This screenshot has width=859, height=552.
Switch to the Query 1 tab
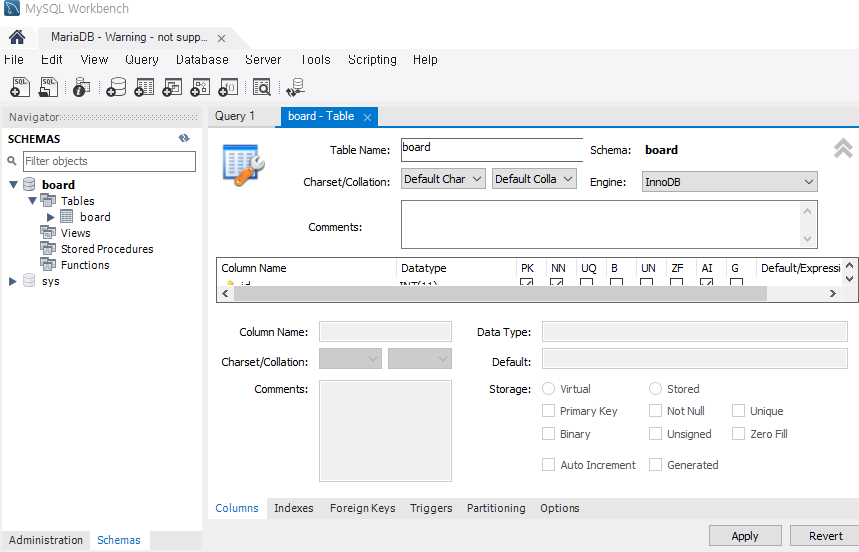pyautogui.click(x=234, y=116)
